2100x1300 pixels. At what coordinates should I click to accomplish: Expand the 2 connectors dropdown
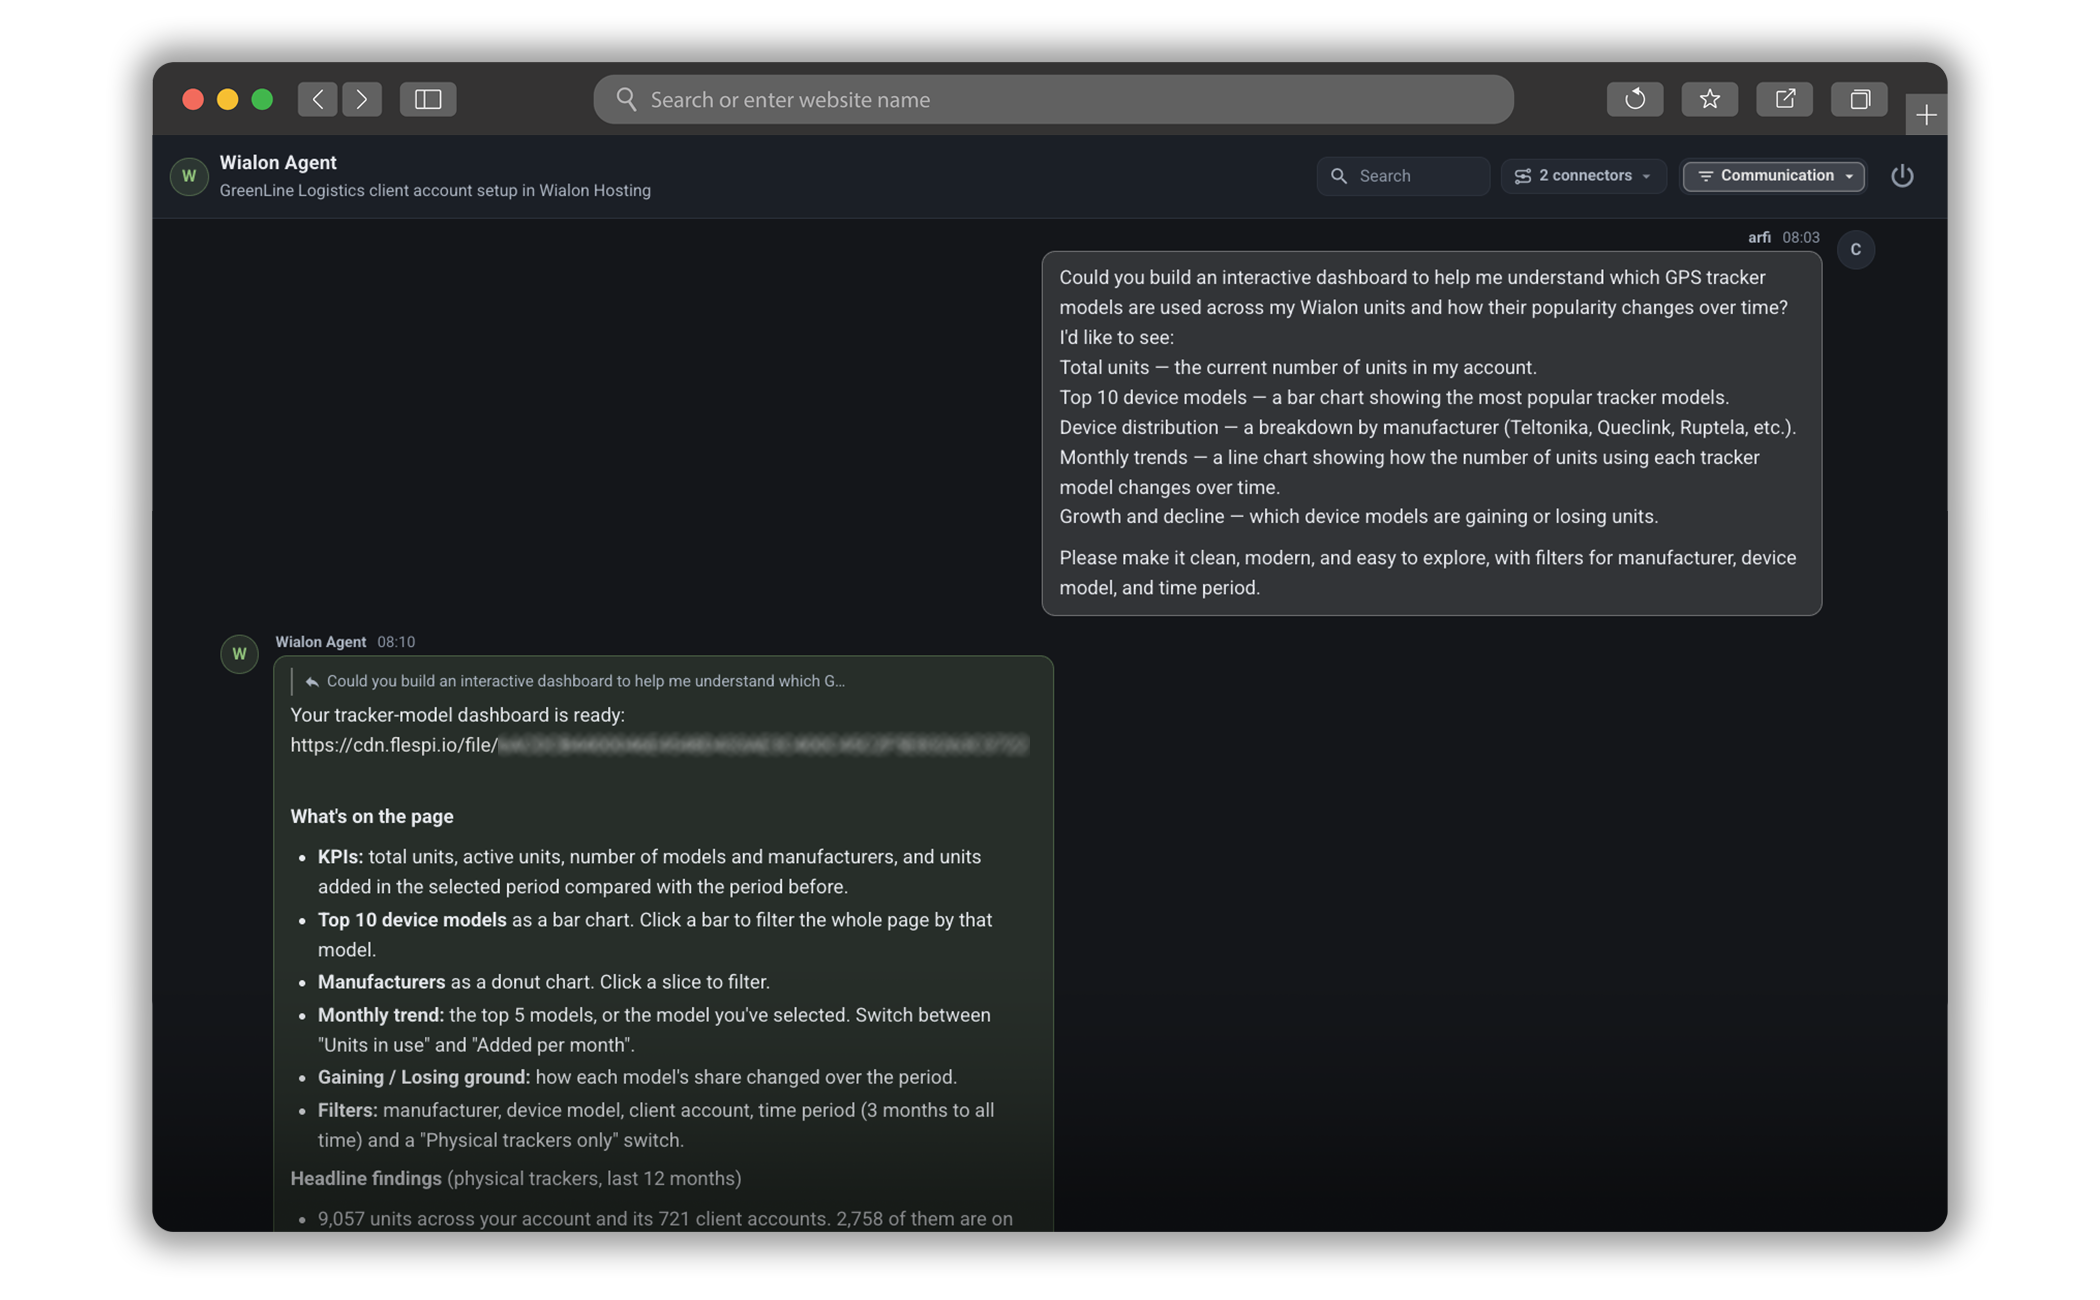click(x=1583, y=176)
